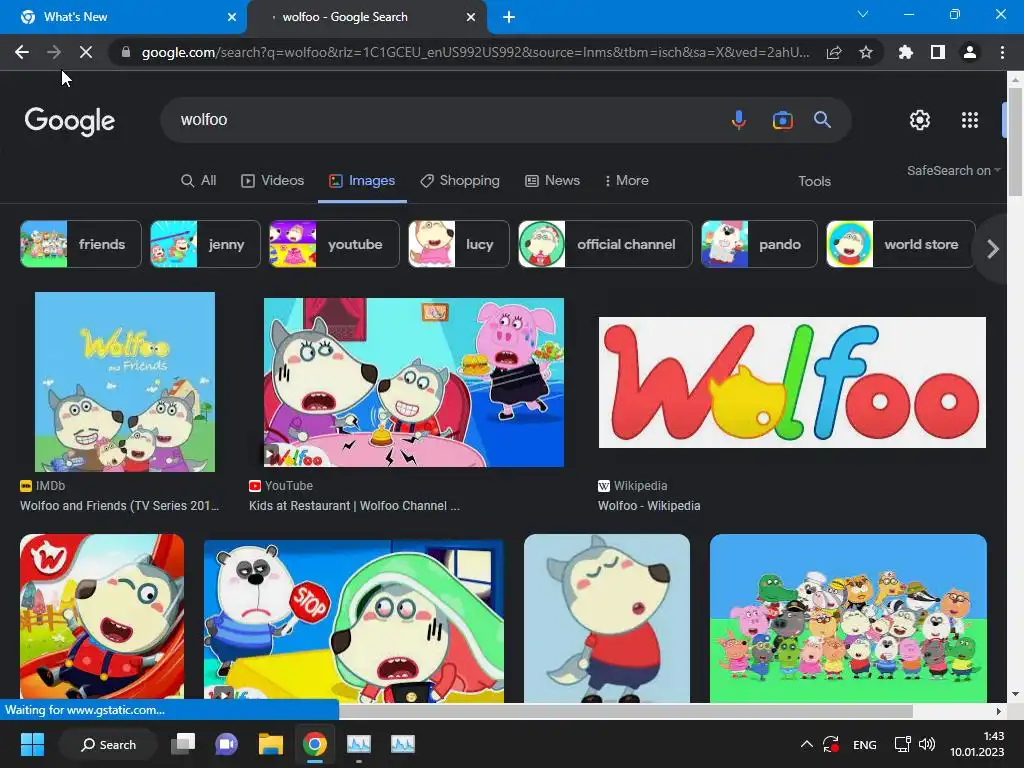Open the Chrome profile icon

coord(970,52)
